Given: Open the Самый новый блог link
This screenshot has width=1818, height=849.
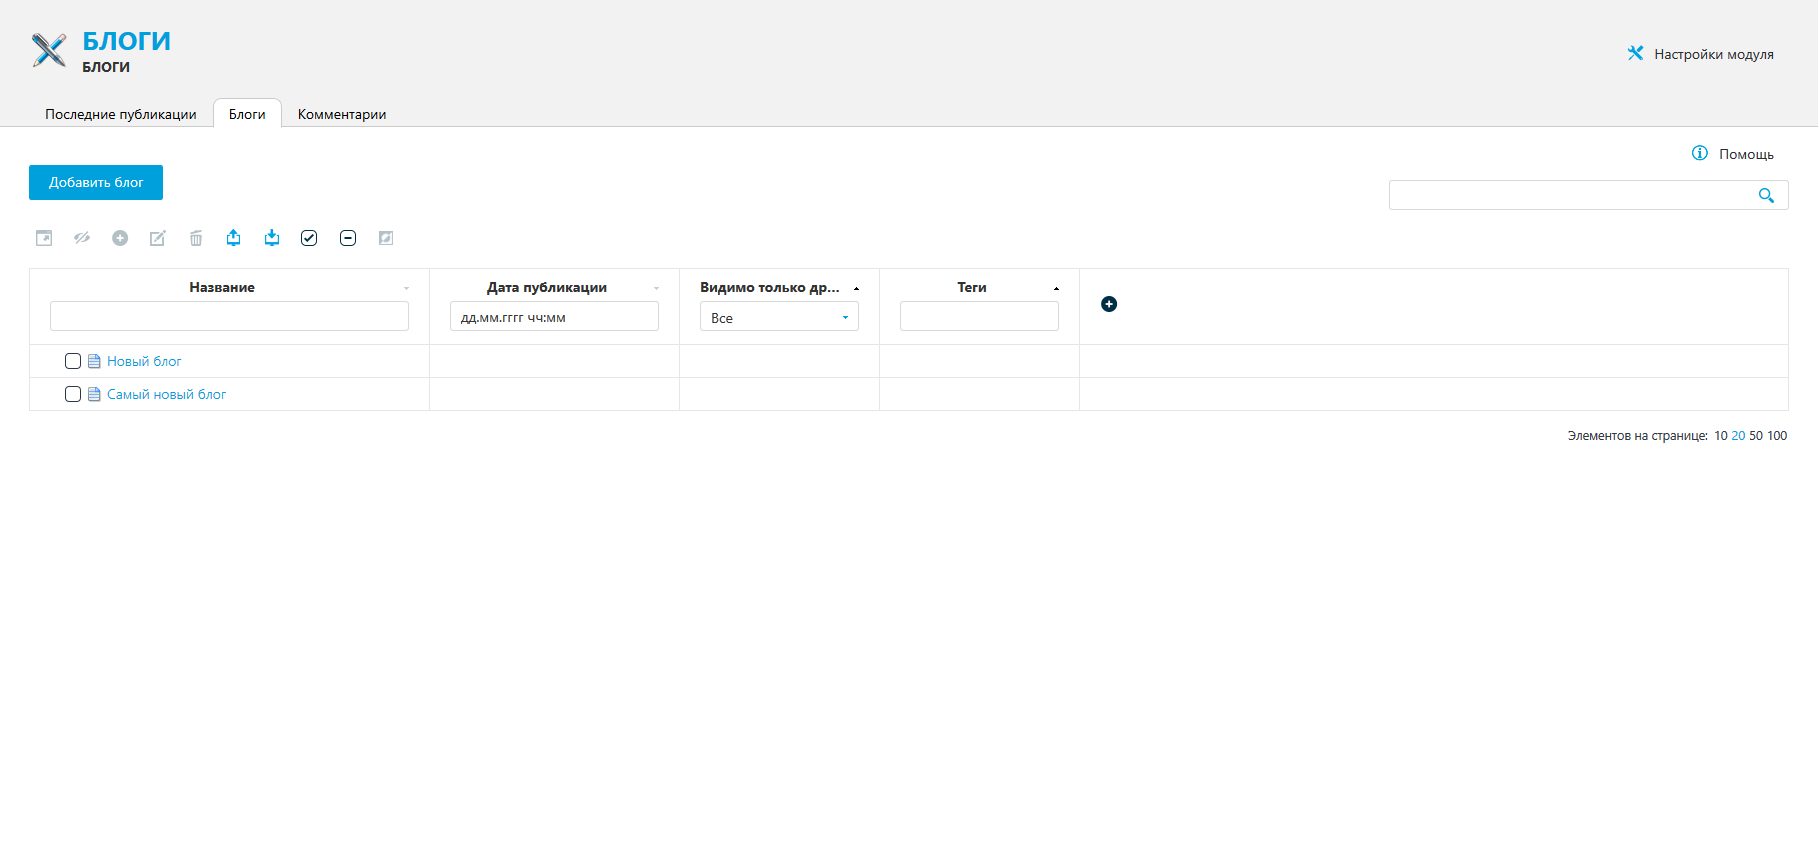Looking at the screenshot, I should coord(166,394).
